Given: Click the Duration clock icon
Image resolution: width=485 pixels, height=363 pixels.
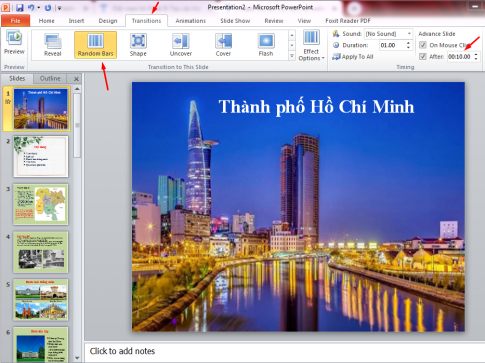Looking at the screenshot, I should point(336,45).
